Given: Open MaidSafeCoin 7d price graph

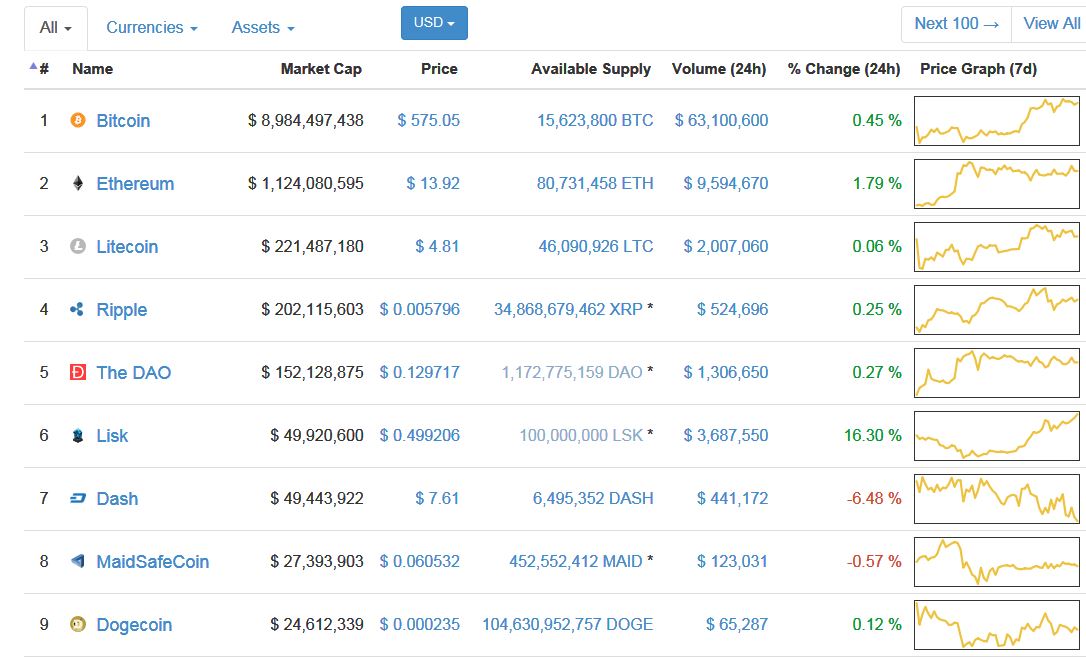Looking at the screenshot, I should click(x=997, y=562).
